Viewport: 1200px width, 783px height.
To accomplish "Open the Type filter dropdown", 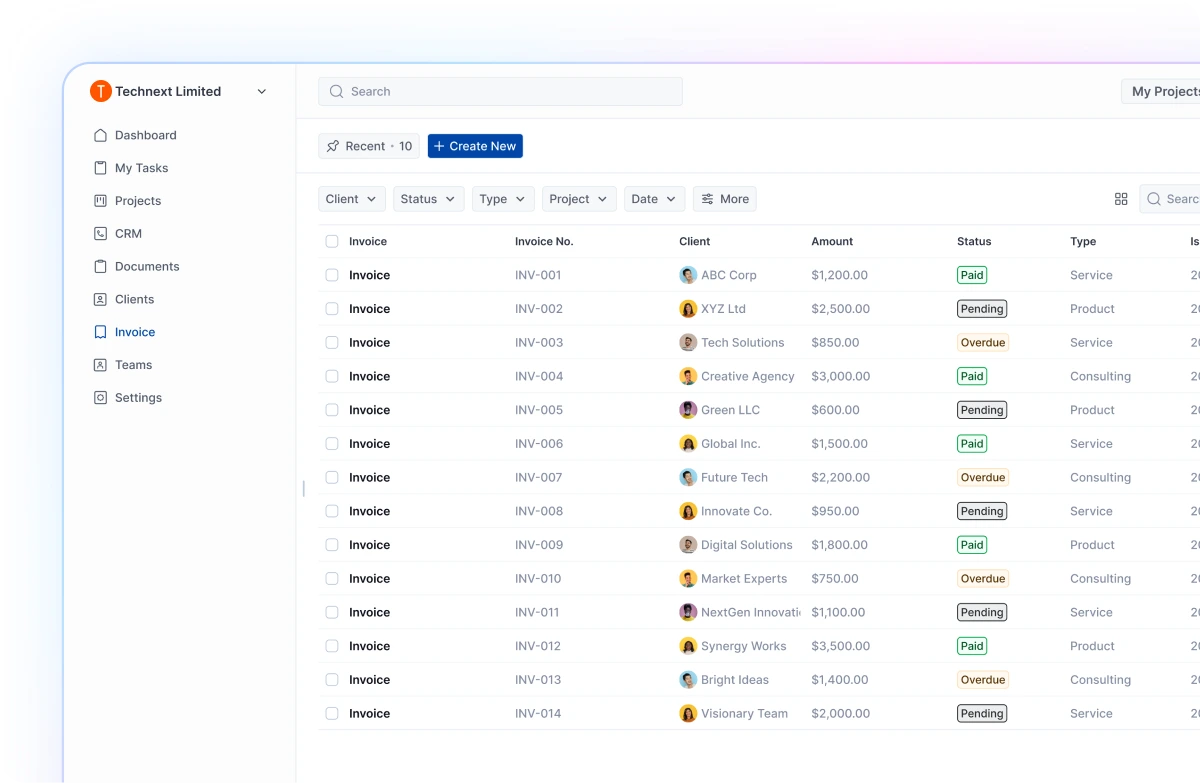I will click(503, 199).
